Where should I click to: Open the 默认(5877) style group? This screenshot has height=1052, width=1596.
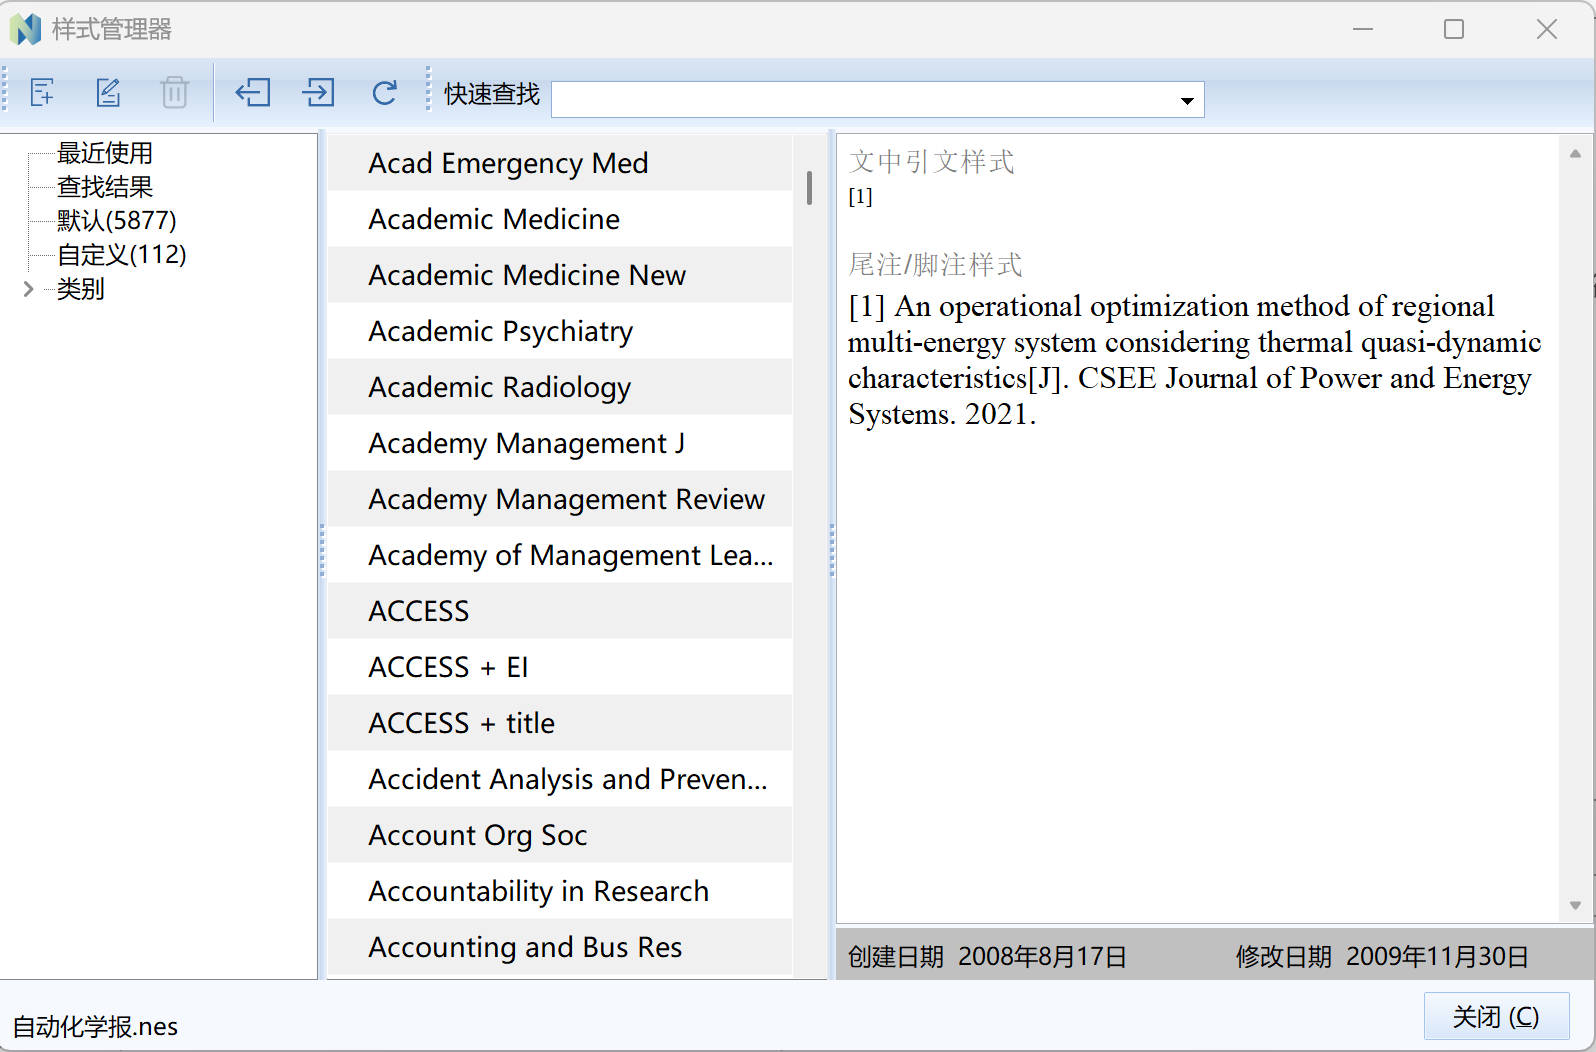pyautogui.click(x=116, y=220)
